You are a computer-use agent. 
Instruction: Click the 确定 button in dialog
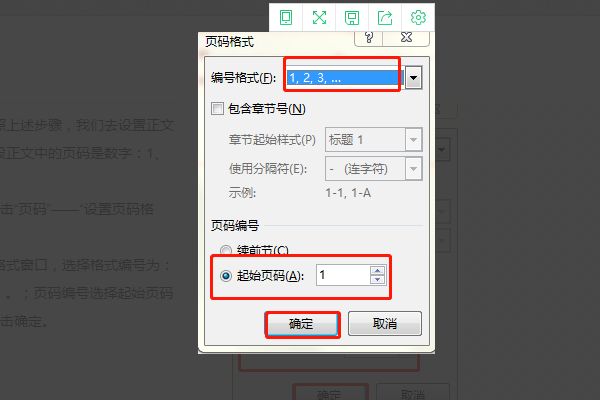[302, 324]
